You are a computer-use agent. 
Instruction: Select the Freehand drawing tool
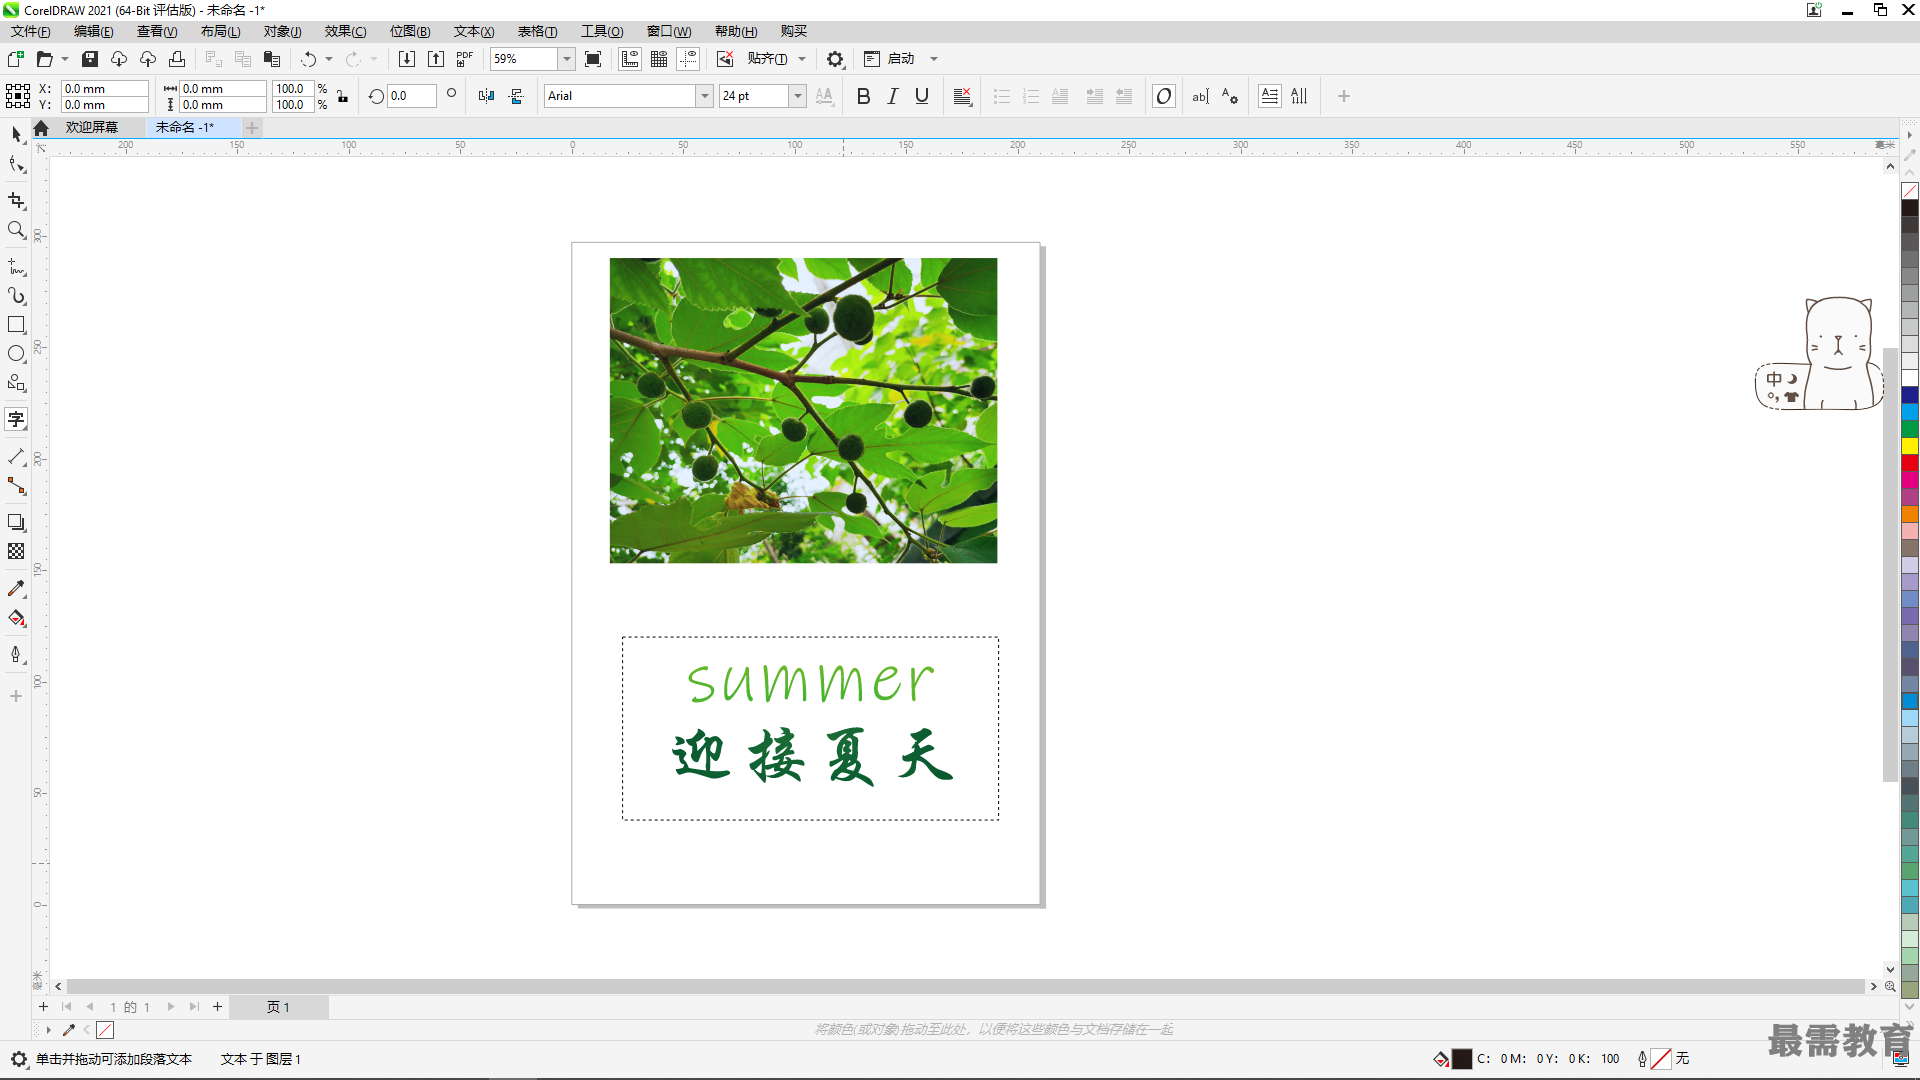pos(16,267)
